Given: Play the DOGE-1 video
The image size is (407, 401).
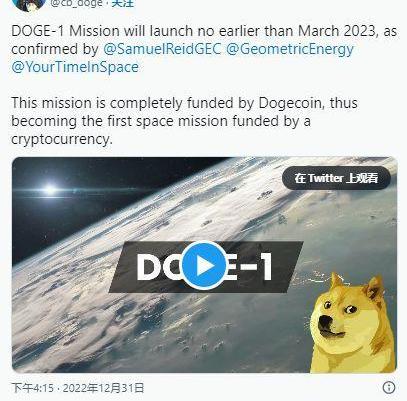Looking at the screenshot, I should coord(204,265).
